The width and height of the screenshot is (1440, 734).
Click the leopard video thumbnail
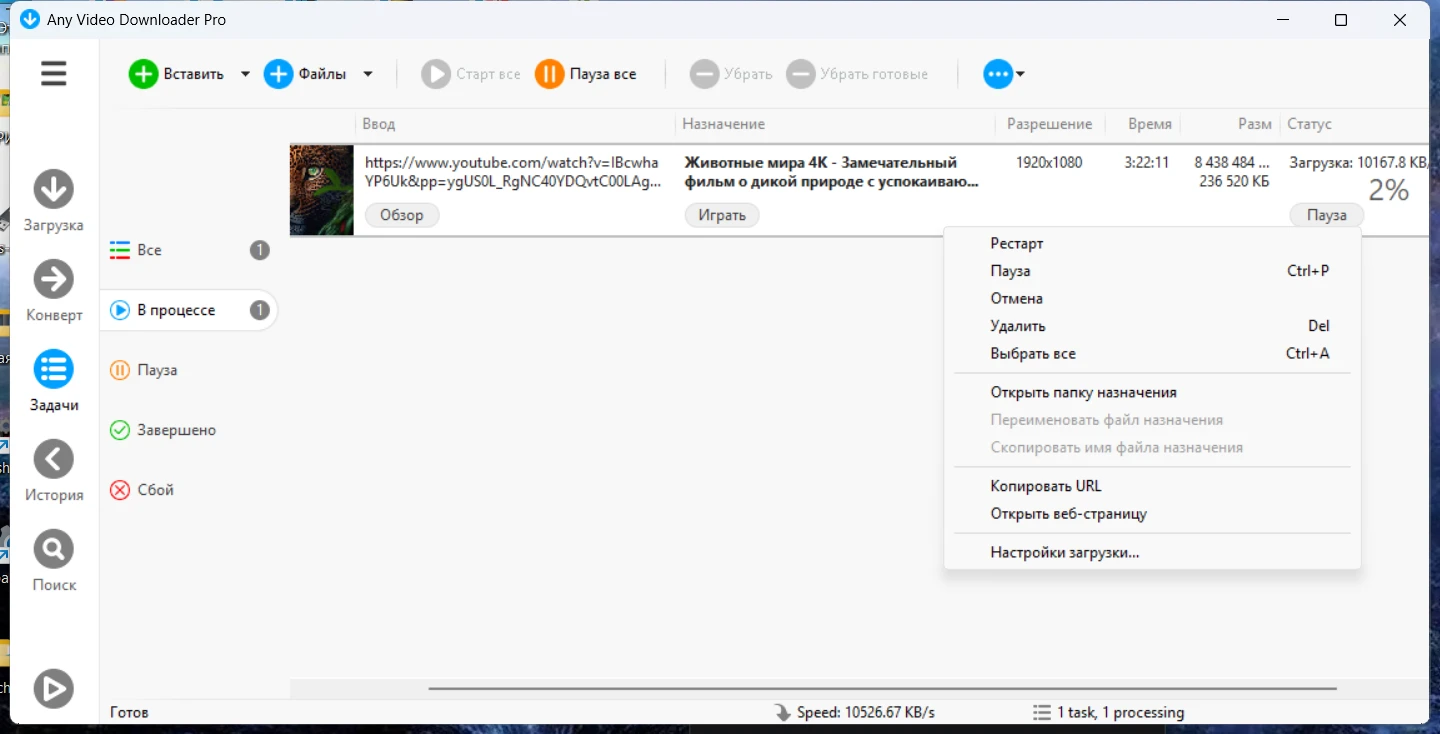(x=322, y=190)
